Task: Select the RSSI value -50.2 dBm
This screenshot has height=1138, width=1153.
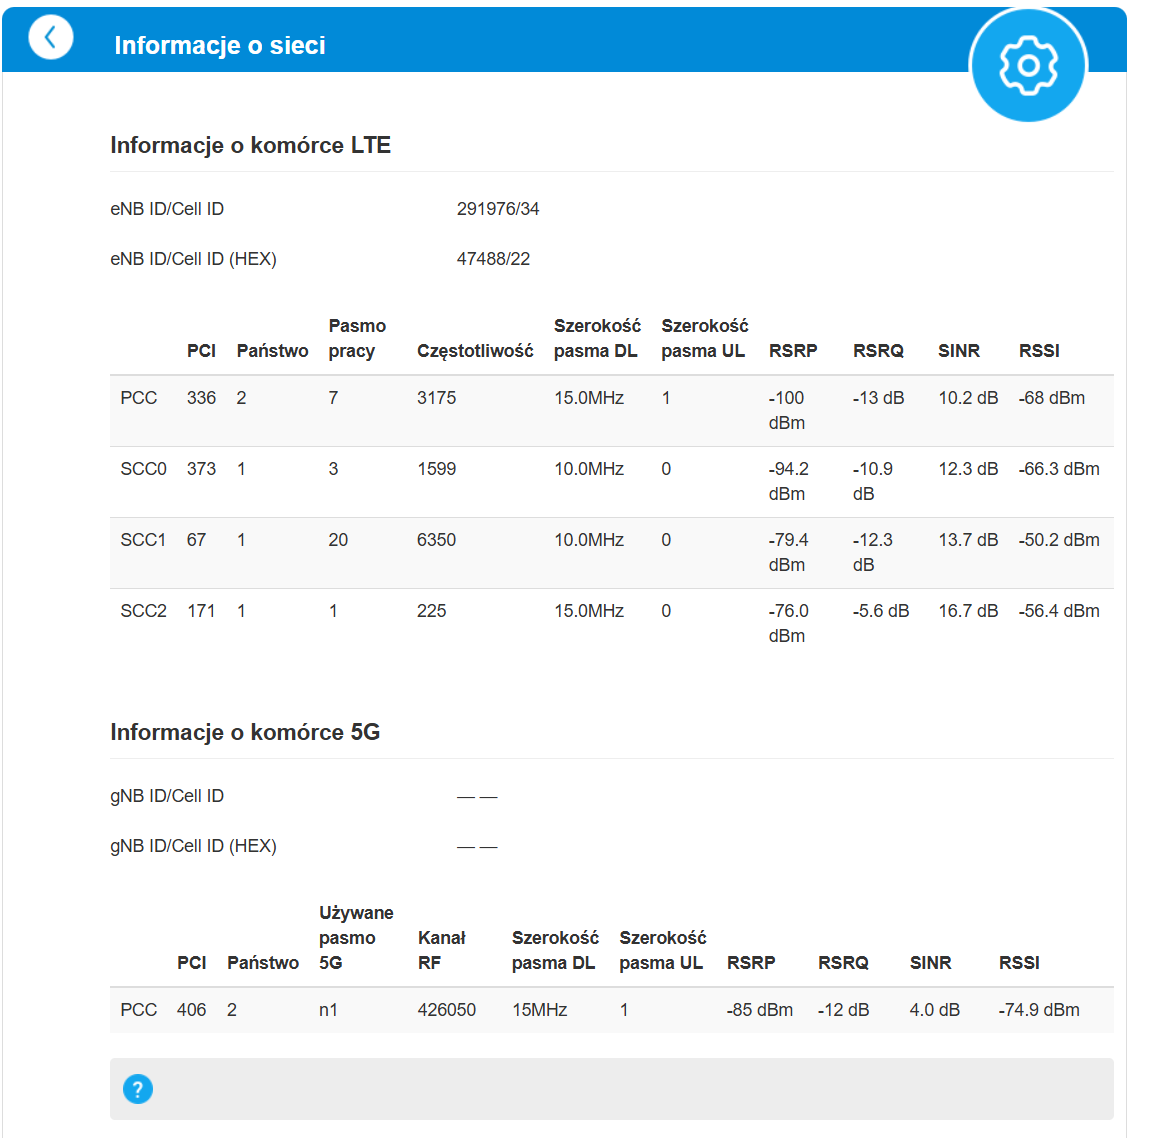Action: click(1059, 540)
